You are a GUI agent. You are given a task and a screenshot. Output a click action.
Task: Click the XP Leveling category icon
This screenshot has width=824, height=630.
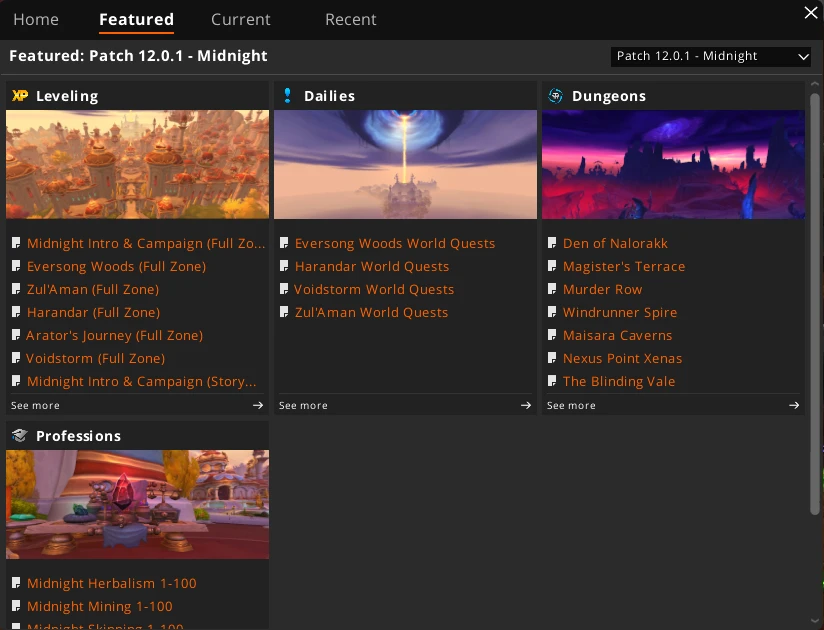point(19,96)
